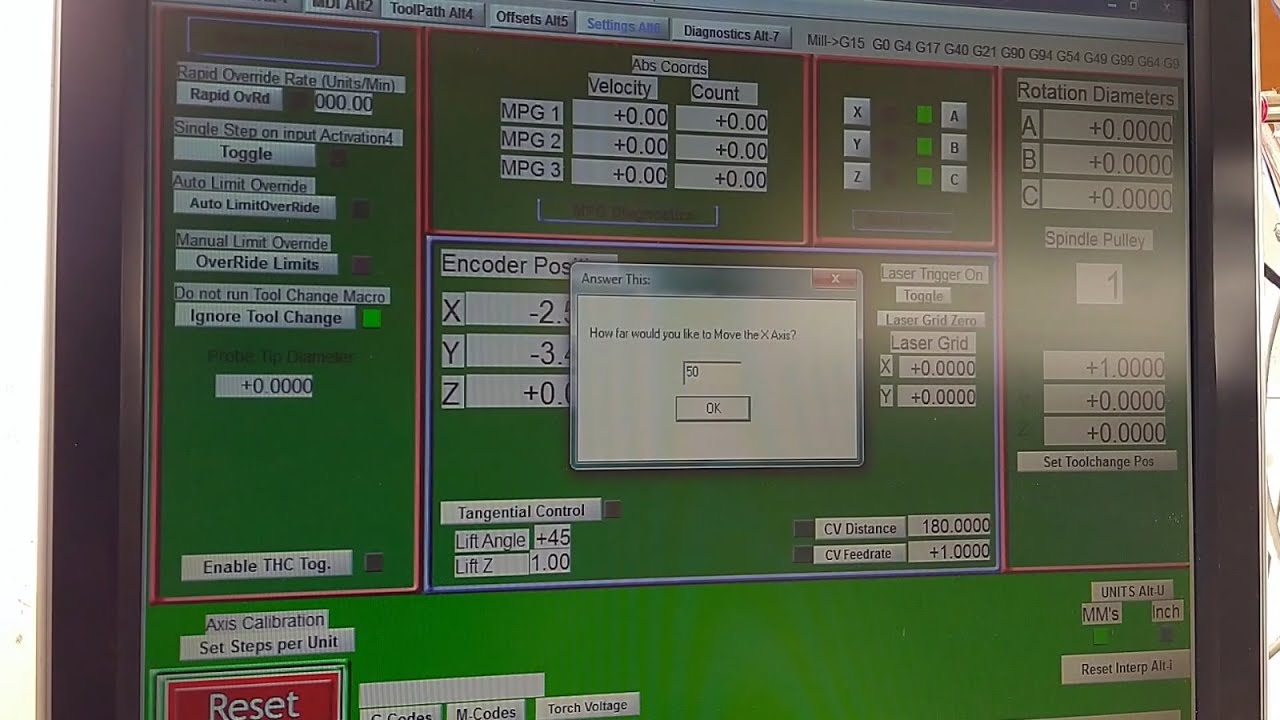The height and width of the screenshot is (720, 1280).
Task: Switch to the Offsets Alt5 tab
Action: click(x=531, y=18)
